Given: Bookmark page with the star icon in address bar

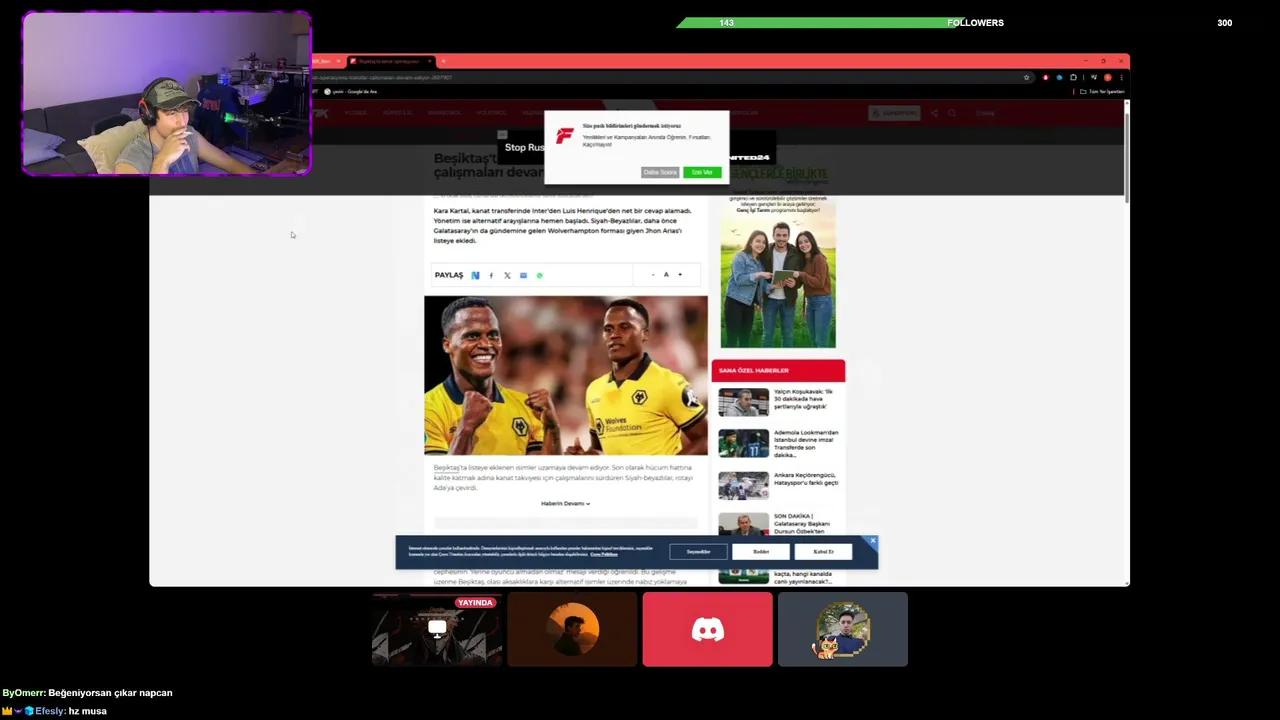Looking at the screenshot, I should pyautogui.click(x=1026, y=77).
